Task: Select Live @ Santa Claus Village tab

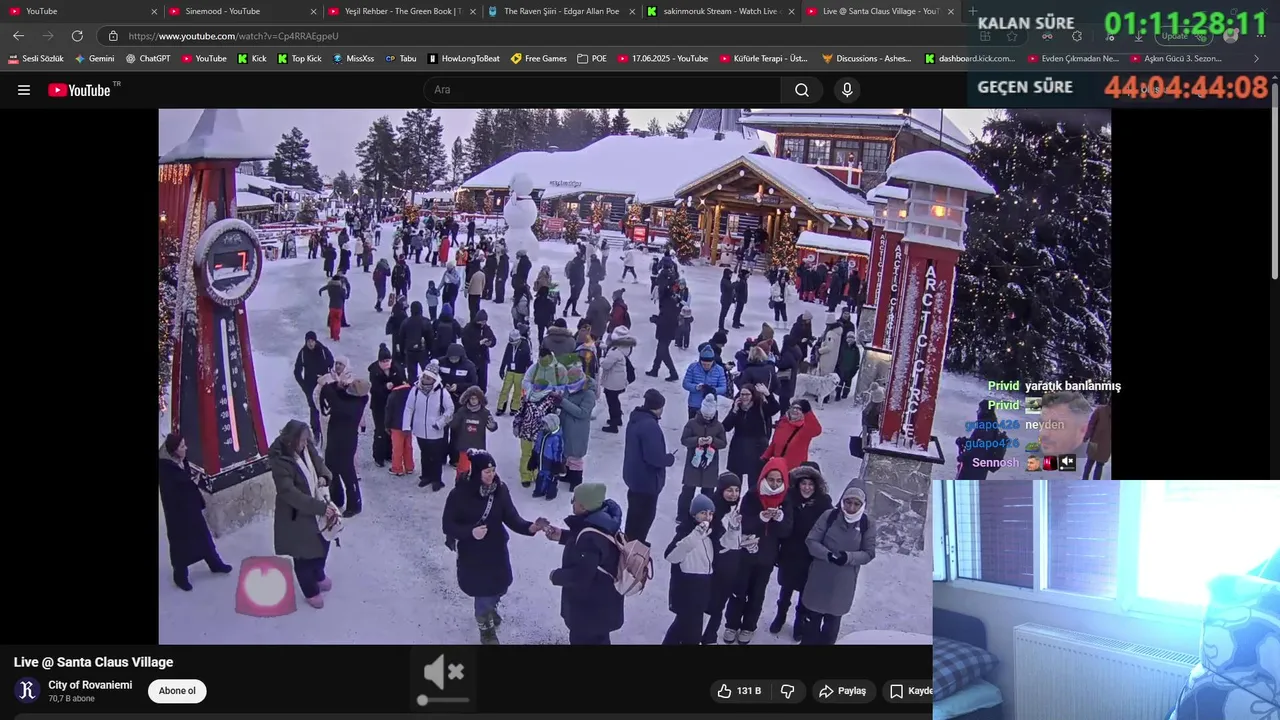Action: click(880, 11)
